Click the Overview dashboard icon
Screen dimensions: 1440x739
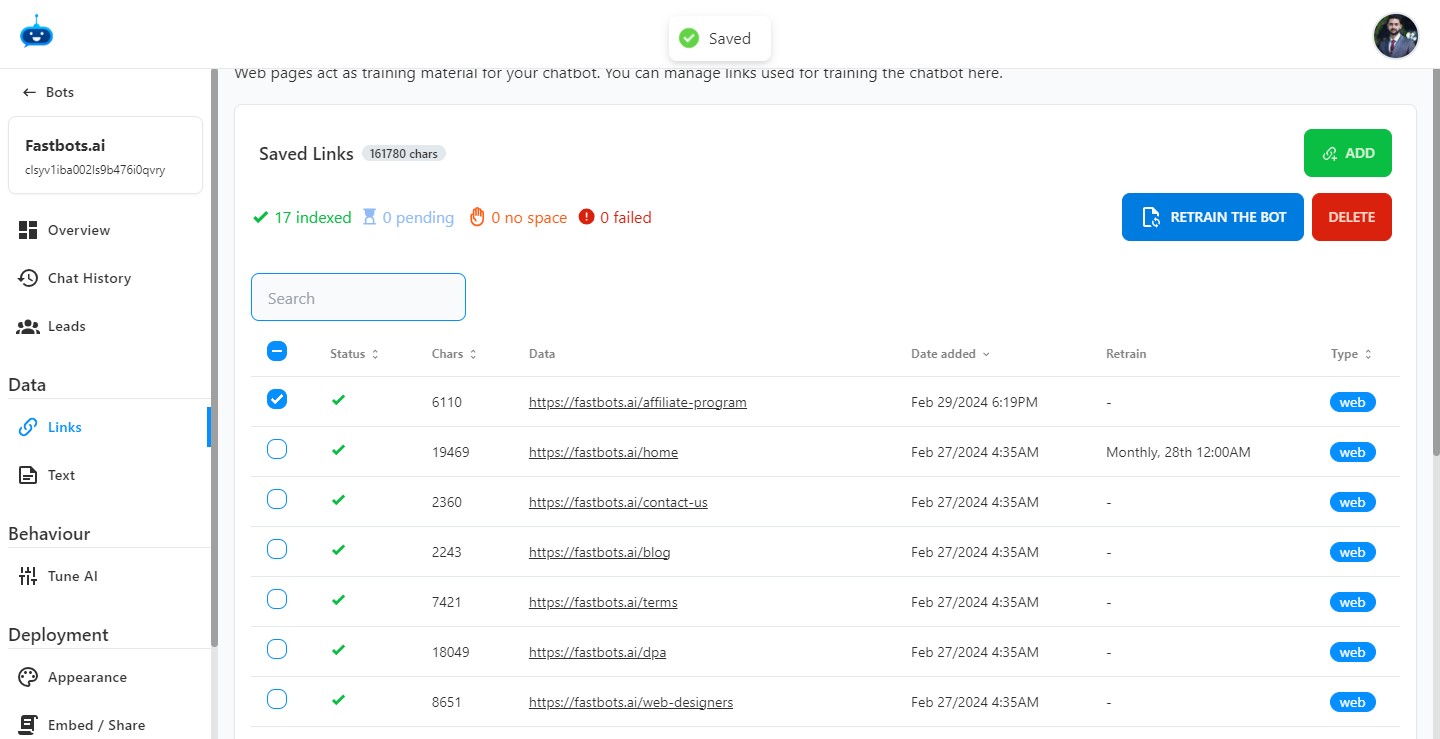[28, 230]
